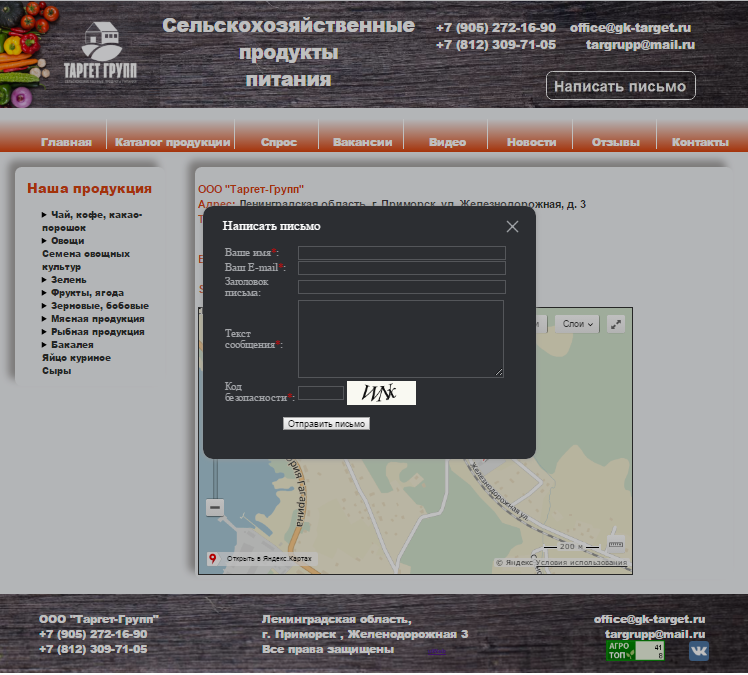Click the Наша продукция heading

[89, 188]
